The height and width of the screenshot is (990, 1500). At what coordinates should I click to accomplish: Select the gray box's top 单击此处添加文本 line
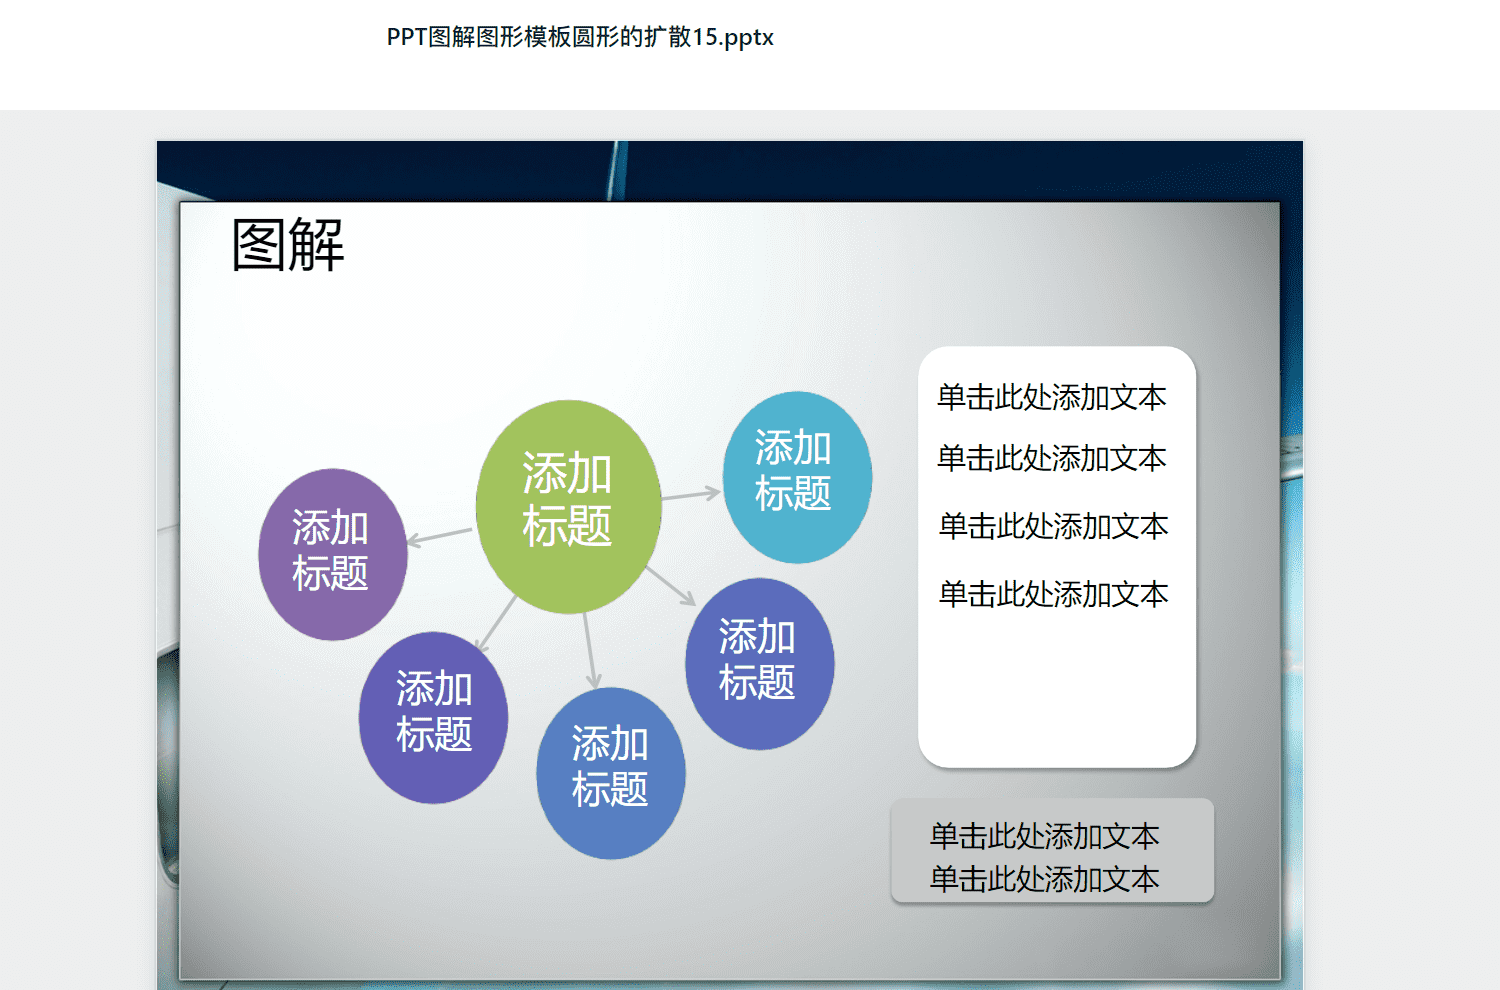pos(1044,835)
